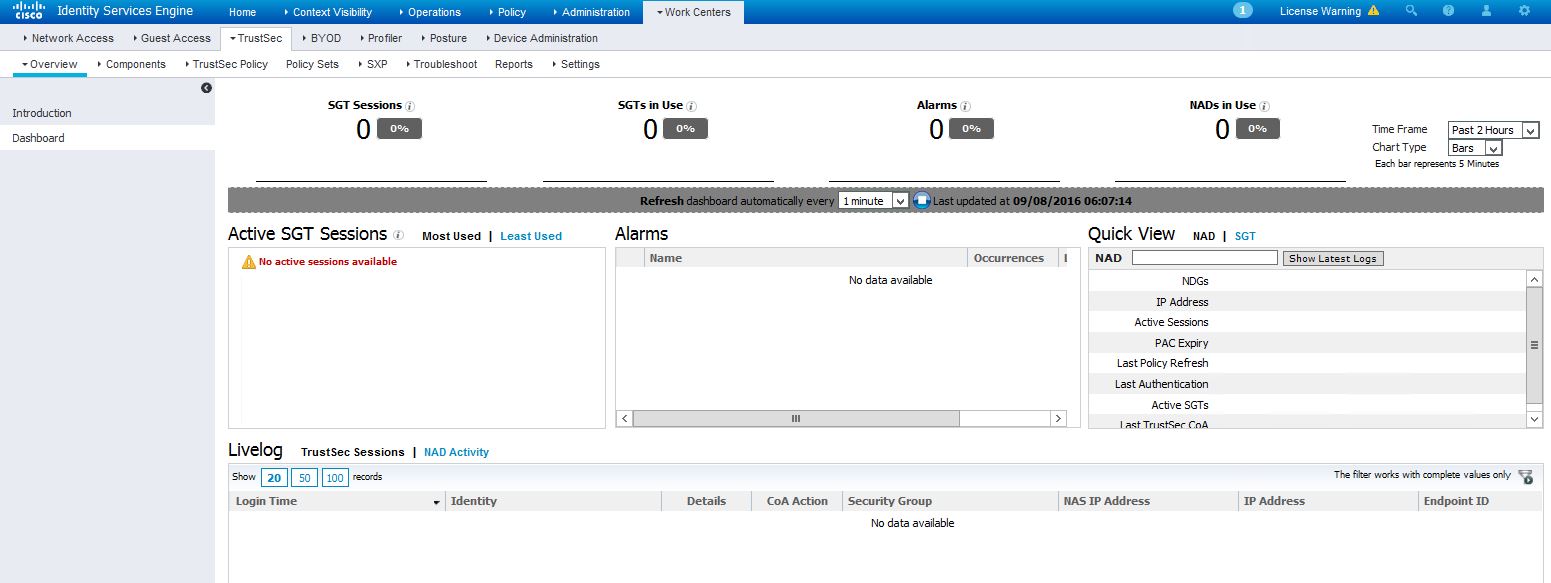The width and height of the screenshot is (1551, 583).
Task: Click info icon next to NADs in Use
Action: [x=1265, y=106]
